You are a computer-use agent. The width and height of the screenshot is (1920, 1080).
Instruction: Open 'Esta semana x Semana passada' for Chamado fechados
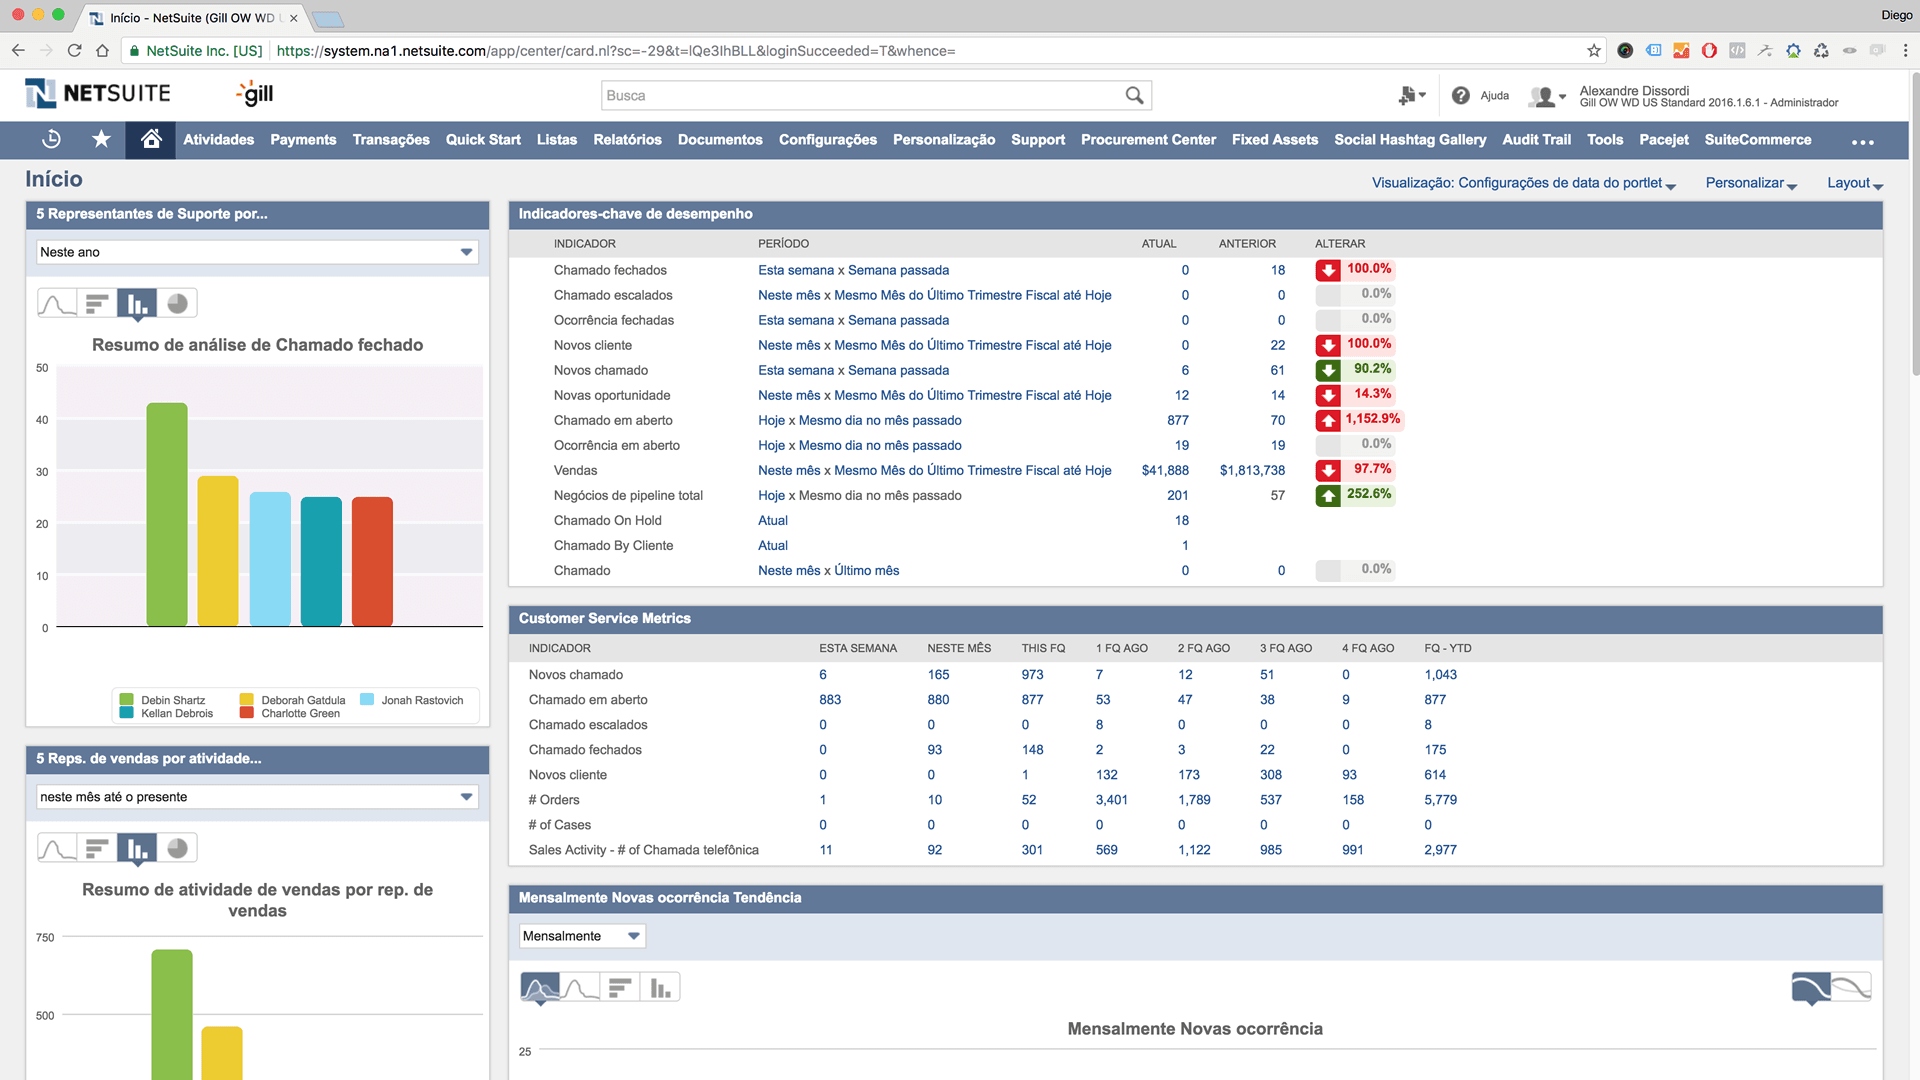pyautogui.click(x=853, y=270)
